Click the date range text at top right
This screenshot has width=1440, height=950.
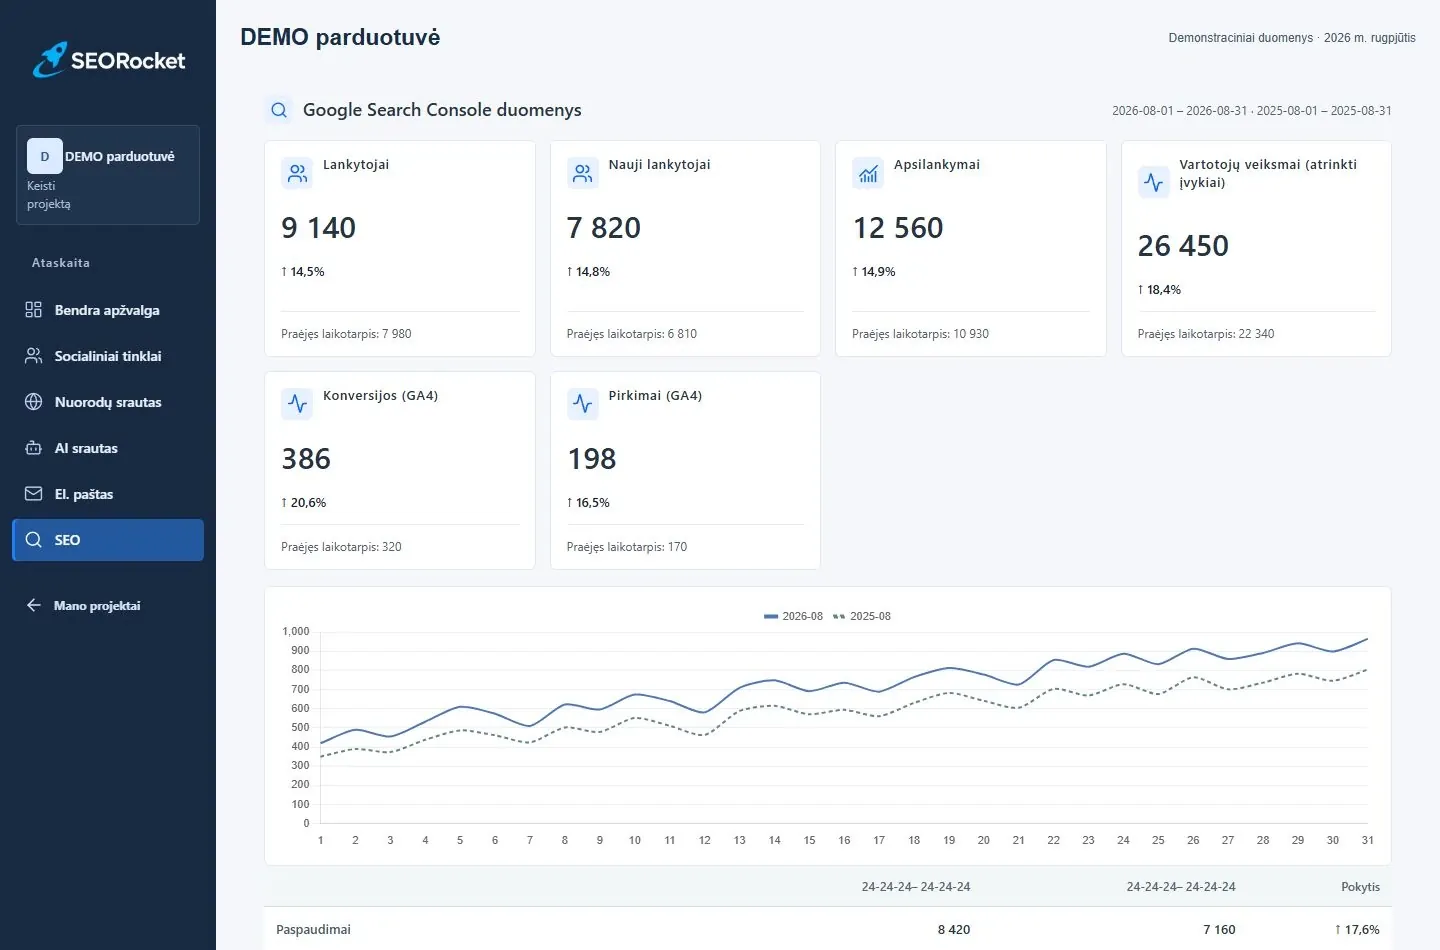pyautogui.click(x=1252, y=111)
